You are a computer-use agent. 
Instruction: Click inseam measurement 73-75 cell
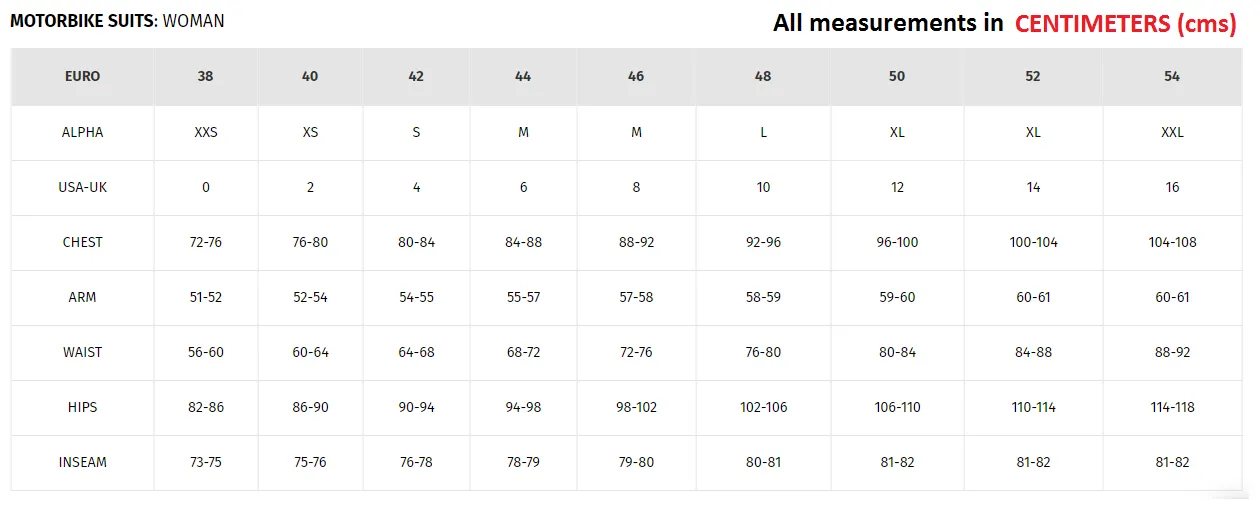point(205,463)
